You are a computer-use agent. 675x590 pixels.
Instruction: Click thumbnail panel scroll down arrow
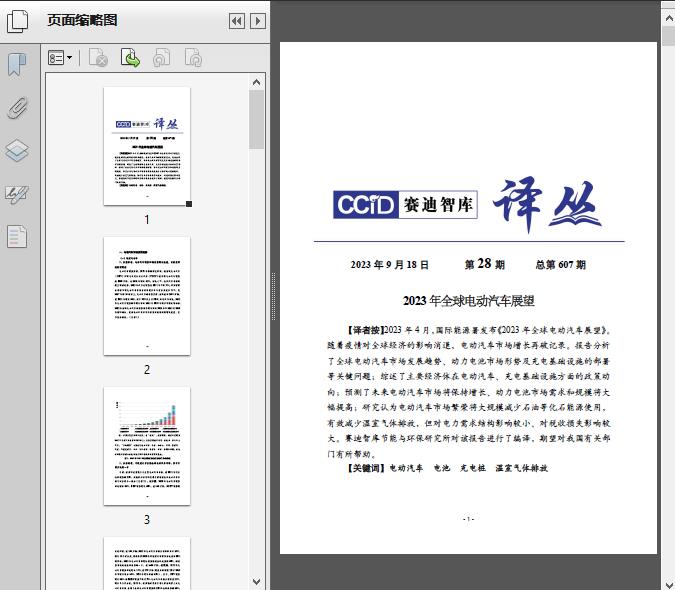[x=257, y=582]
